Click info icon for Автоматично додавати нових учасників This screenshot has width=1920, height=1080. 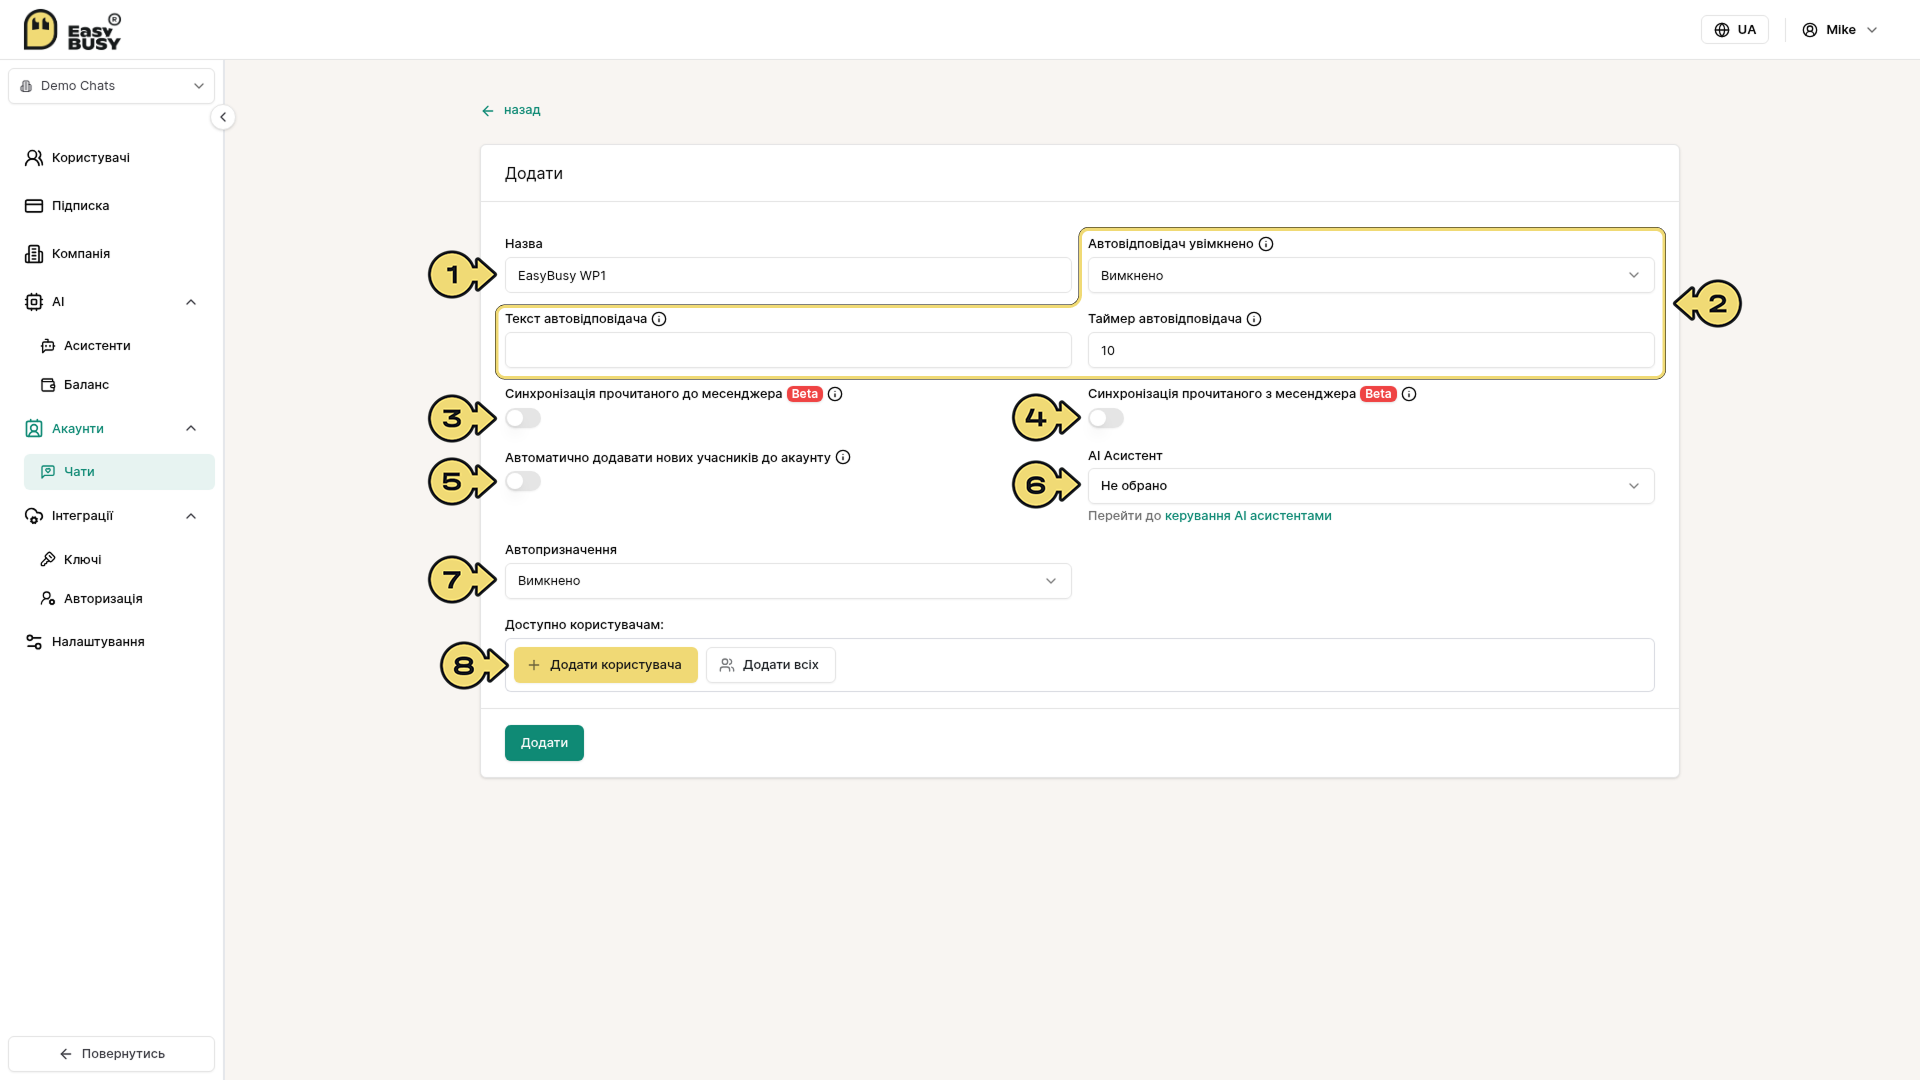coord(843,457)
